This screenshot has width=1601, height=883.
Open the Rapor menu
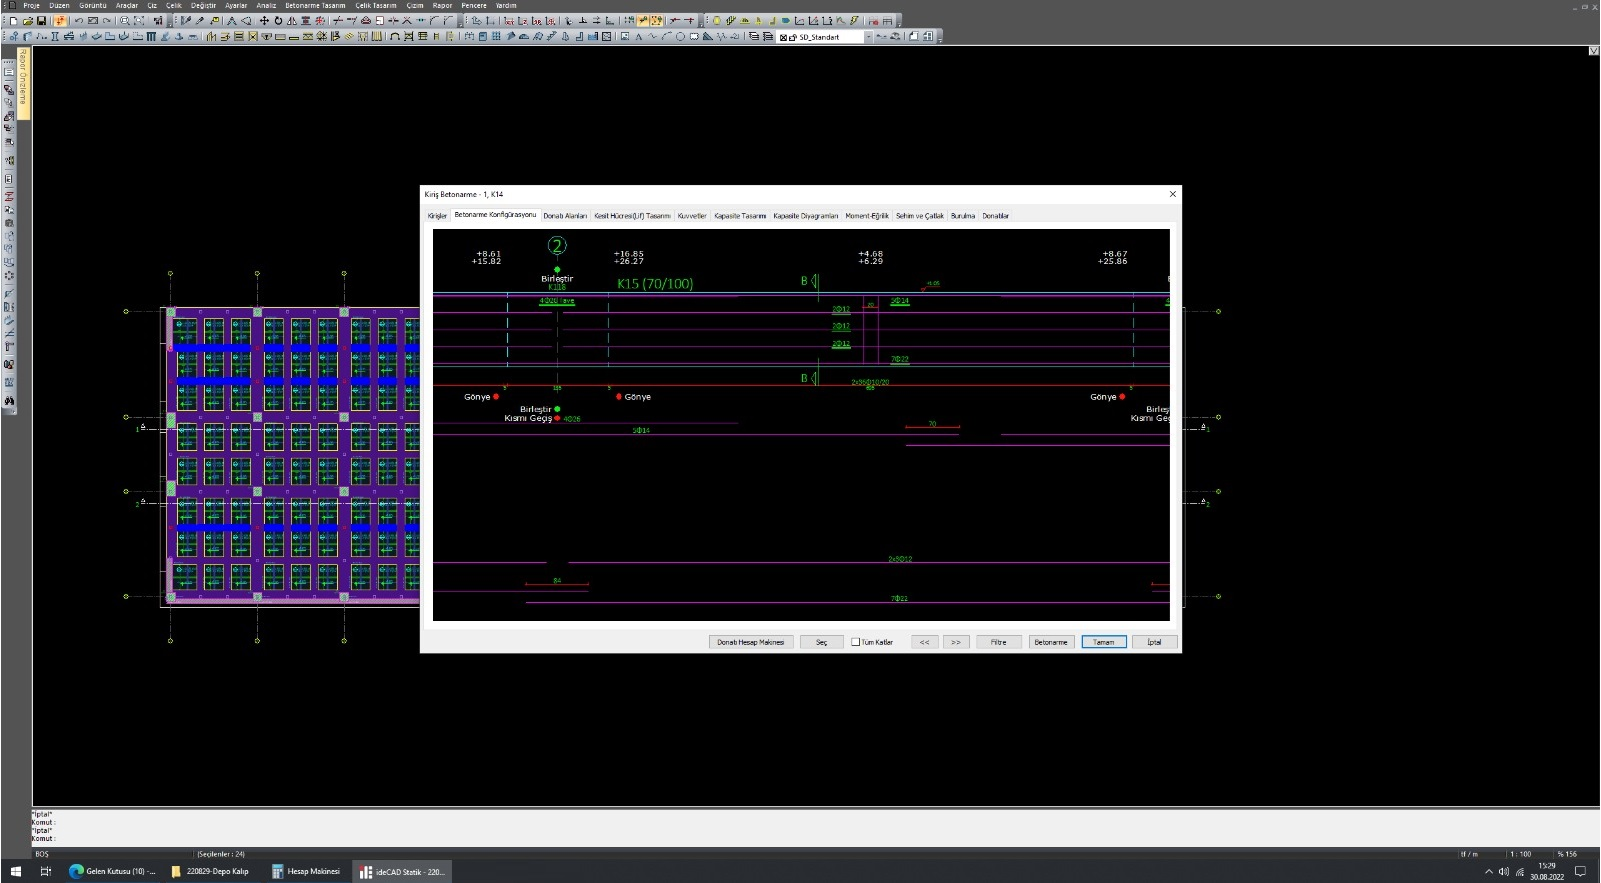point(442,5)
